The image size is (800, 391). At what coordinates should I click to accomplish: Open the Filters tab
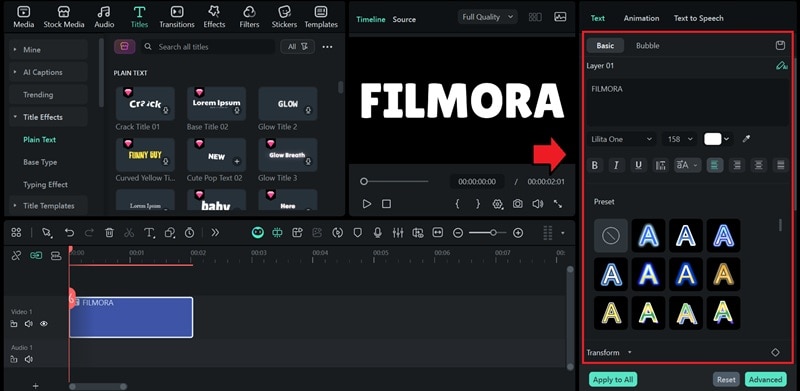249,17
